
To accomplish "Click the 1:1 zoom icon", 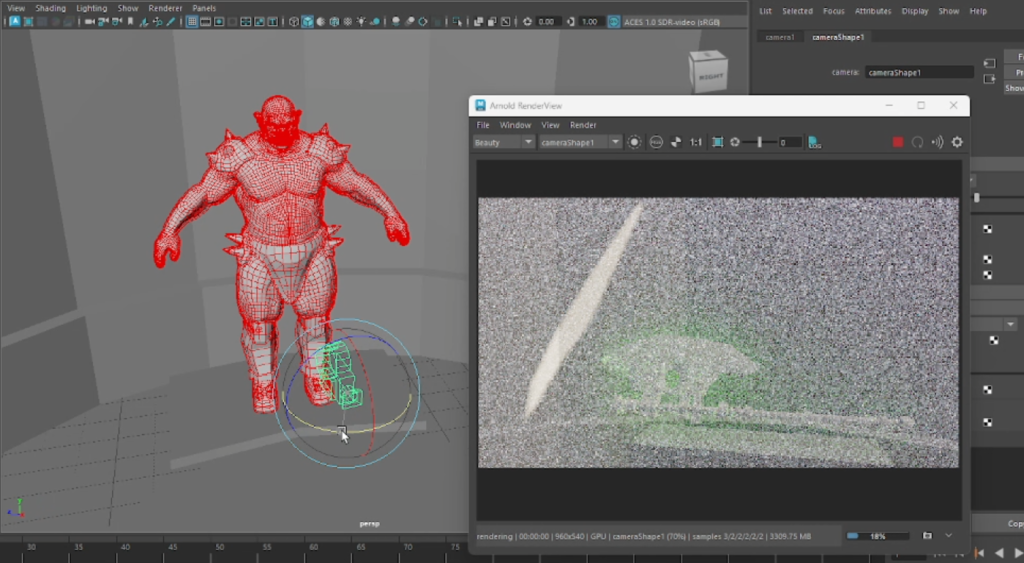I will [x=696, y=142].
